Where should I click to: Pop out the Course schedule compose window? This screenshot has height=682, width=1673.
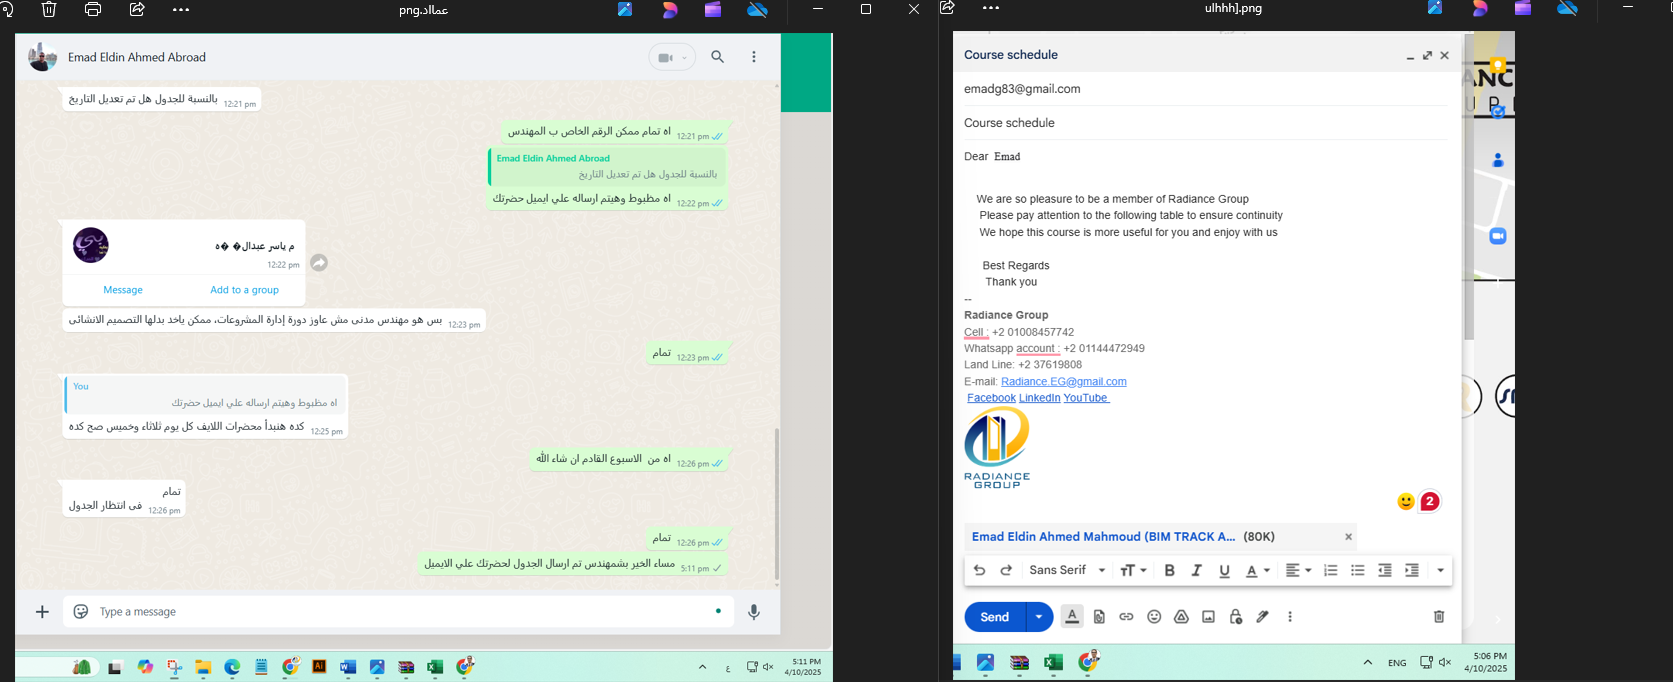pos(1427,56)
